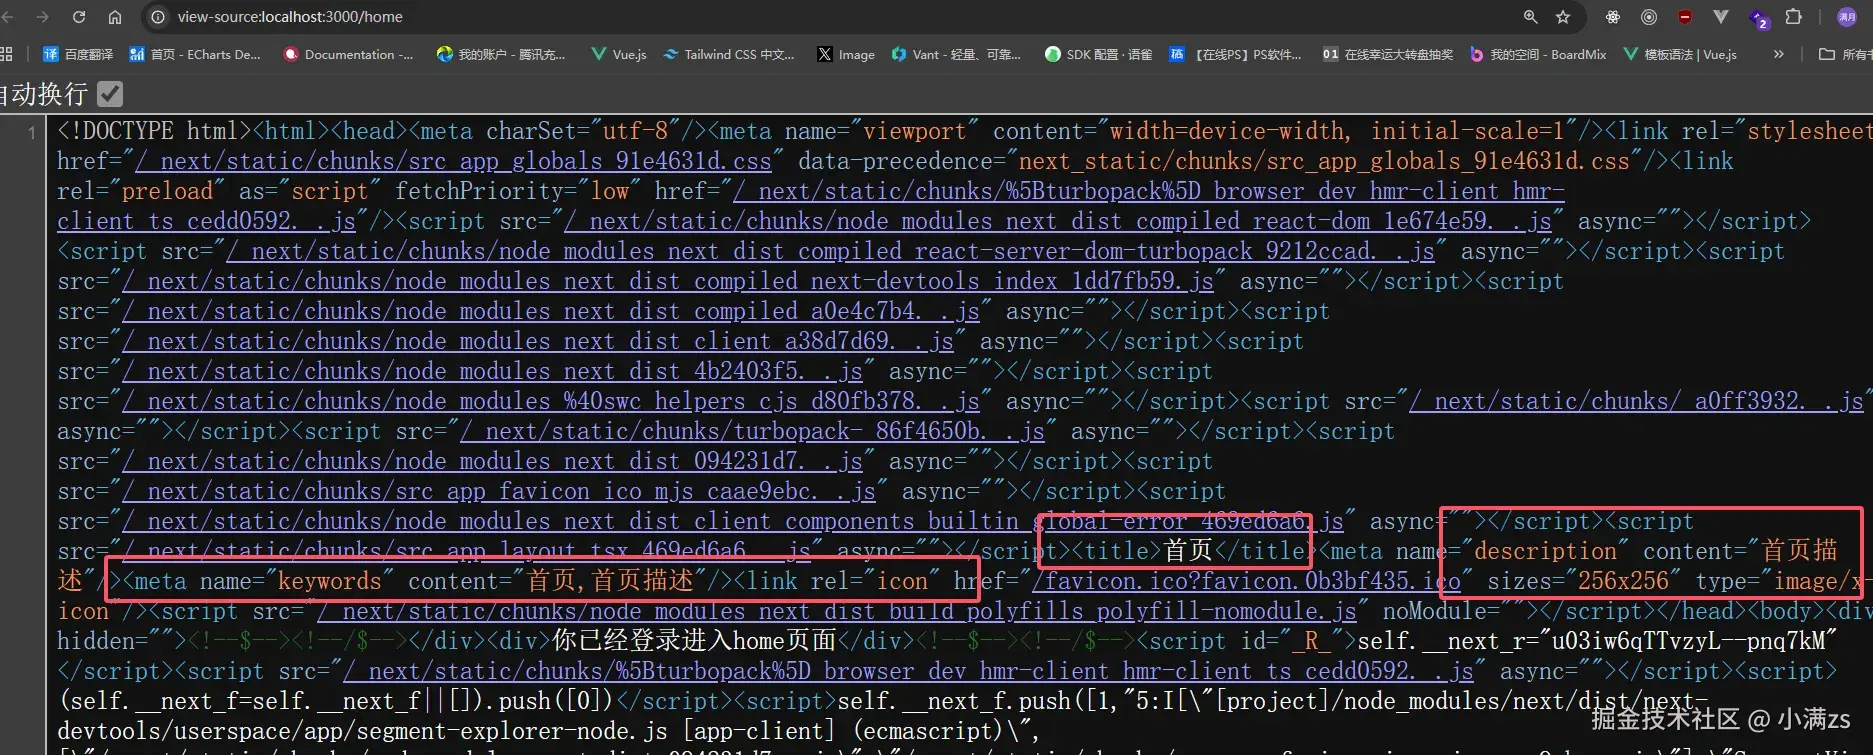Follow the src_app_globals_91e4631d.css href link
Image resolution: width=1873 pixels, height=755 pixels.
[x=453, y=161]
